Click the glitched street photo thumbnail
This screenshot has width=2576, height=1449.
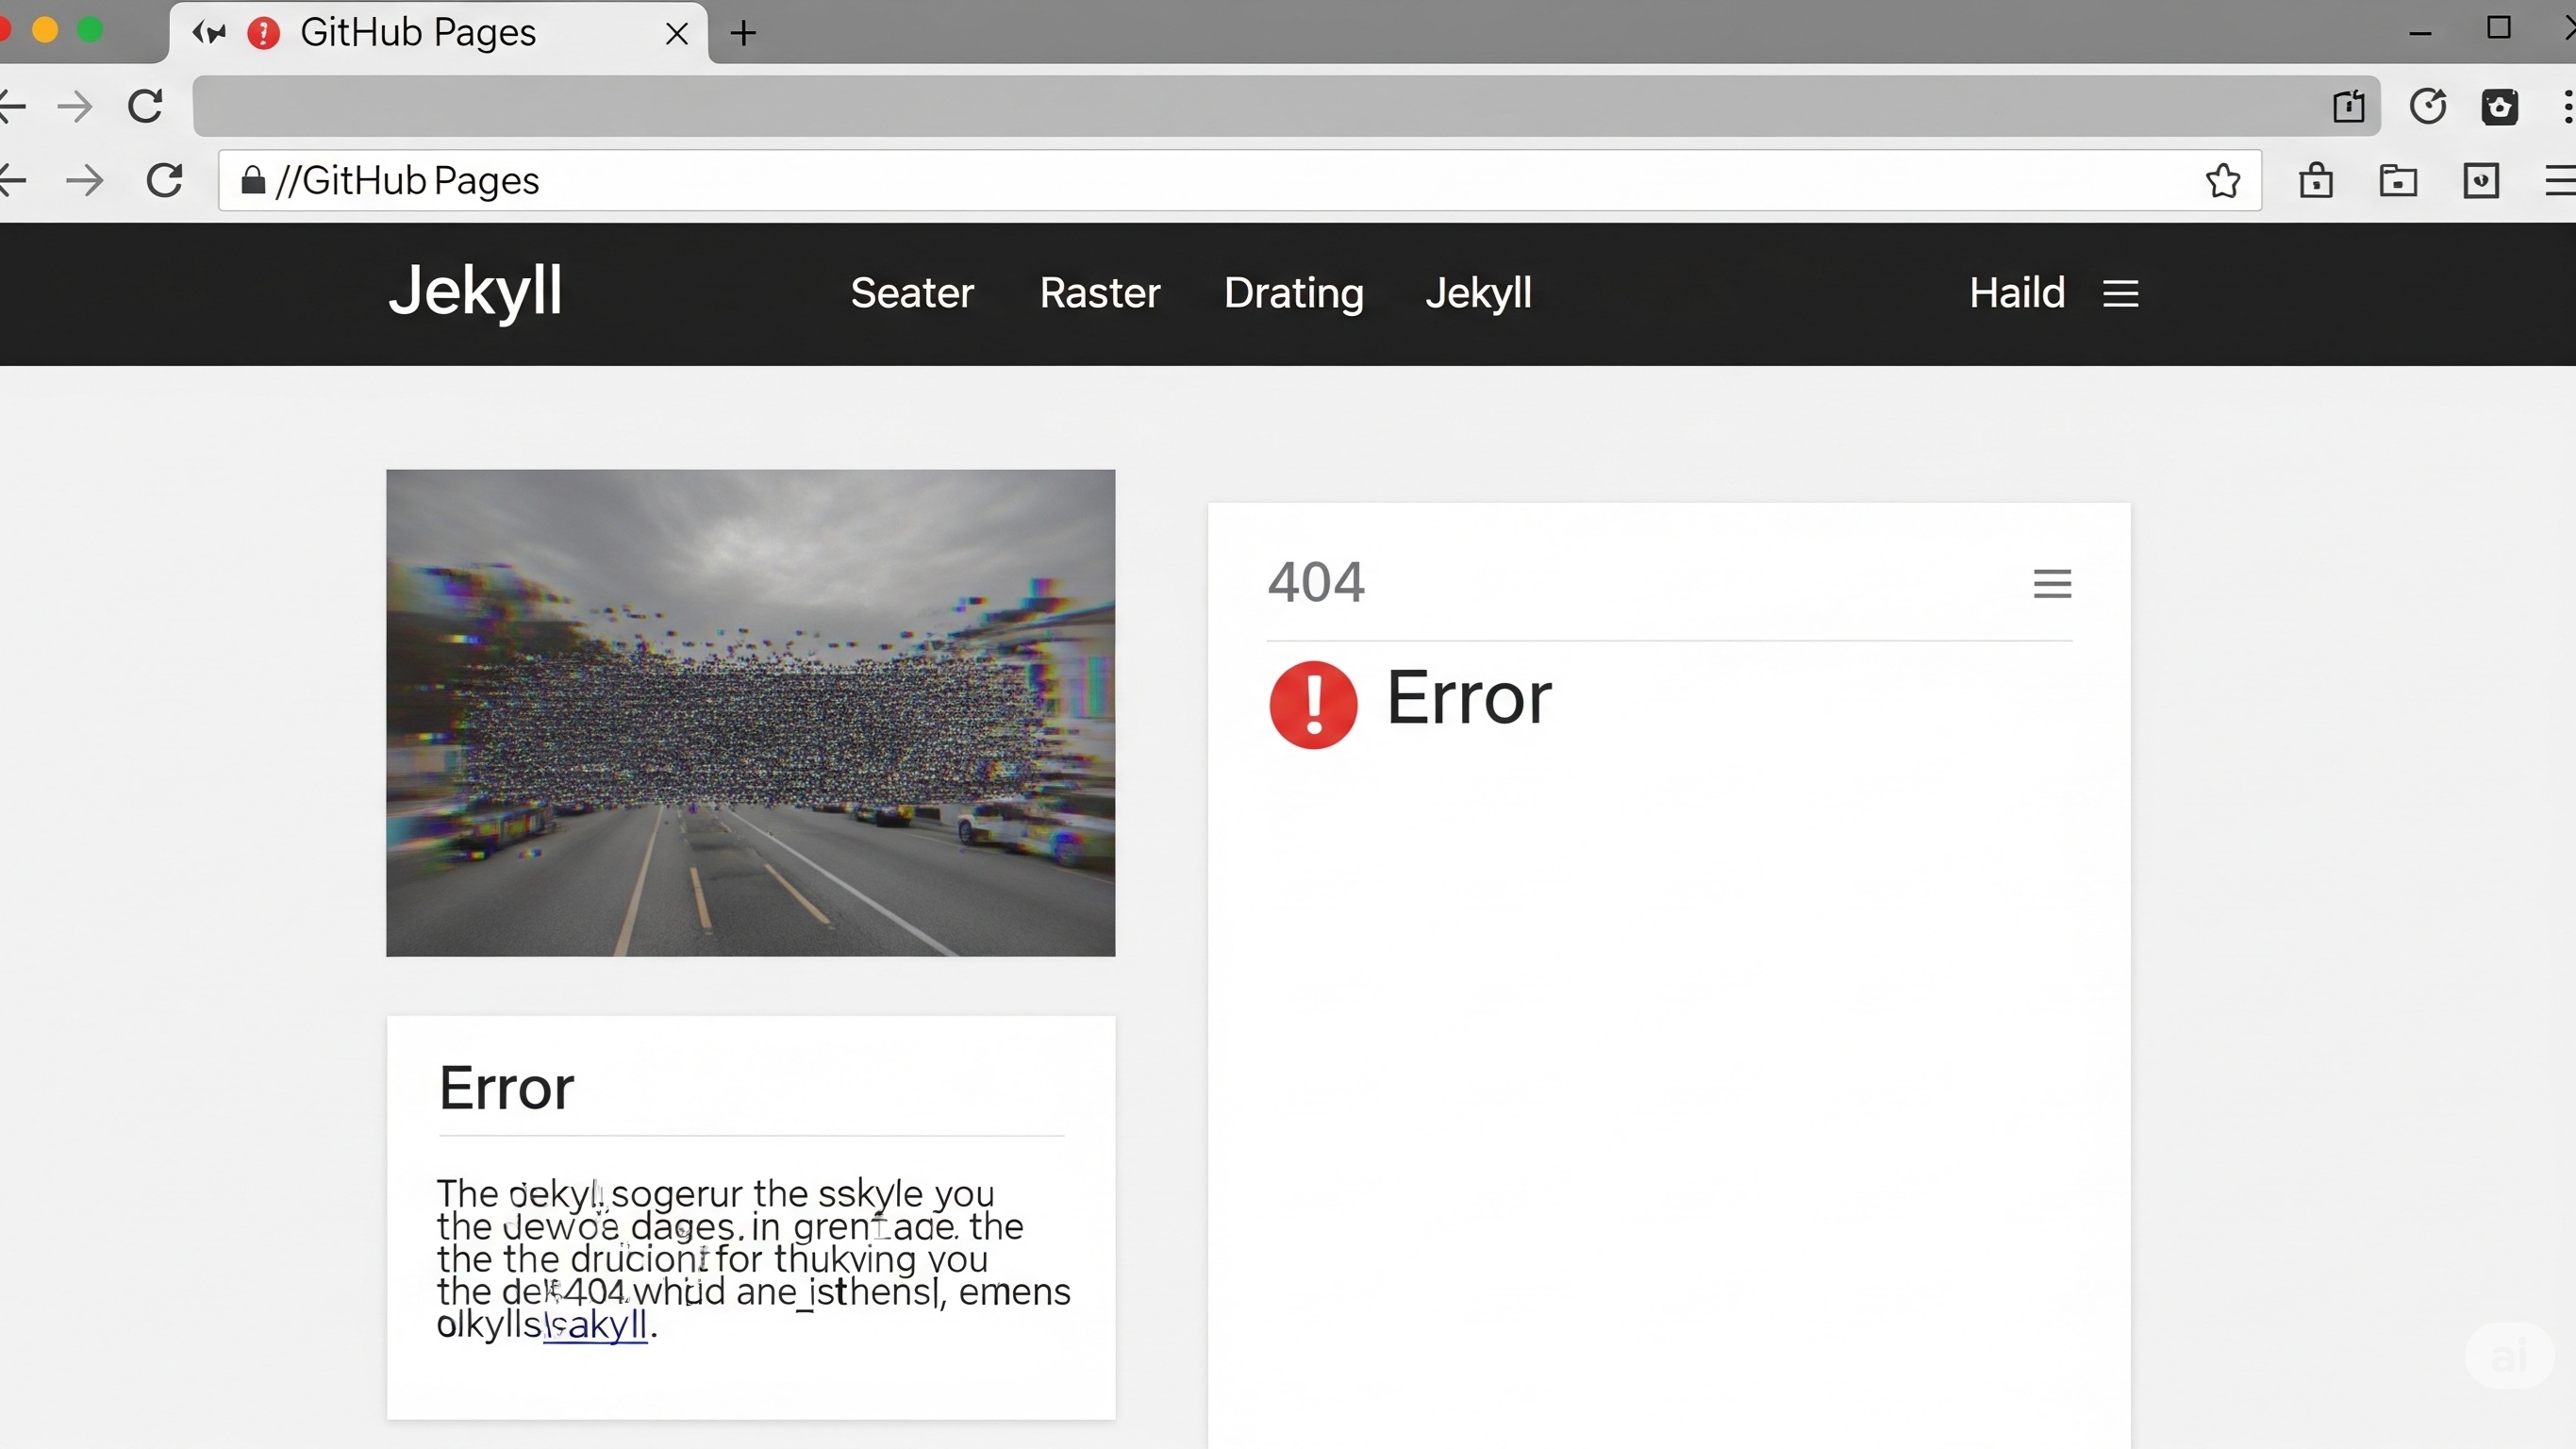750,713
